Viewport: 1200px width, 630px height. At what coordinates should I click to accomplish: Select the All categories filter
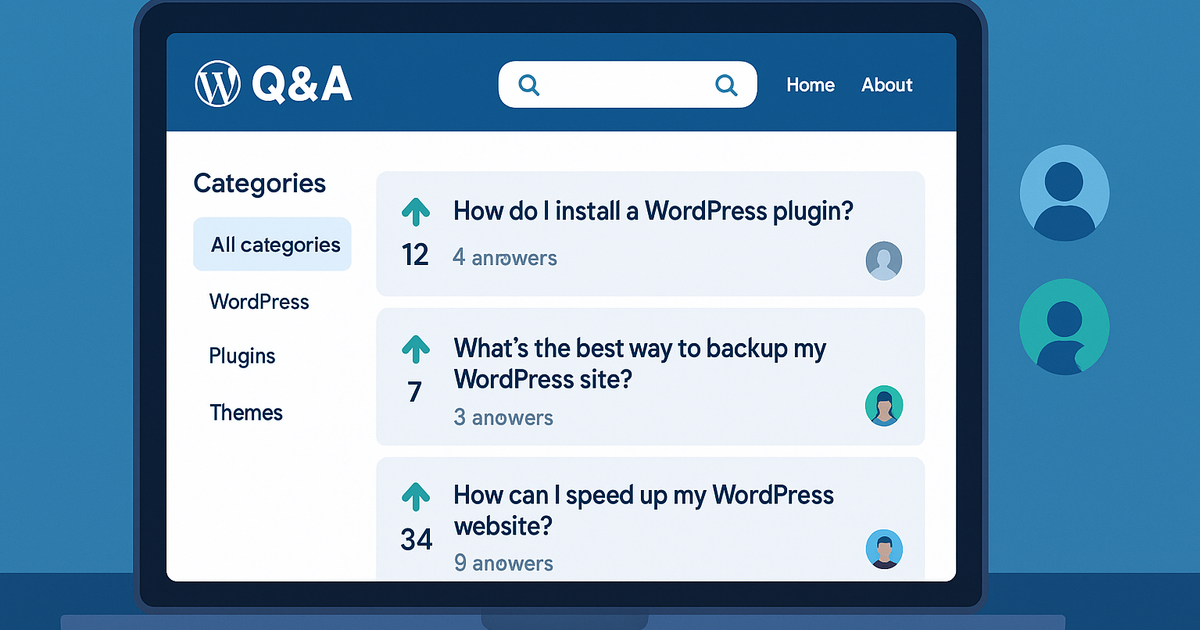pyautogui.click(x=272, y=244)
